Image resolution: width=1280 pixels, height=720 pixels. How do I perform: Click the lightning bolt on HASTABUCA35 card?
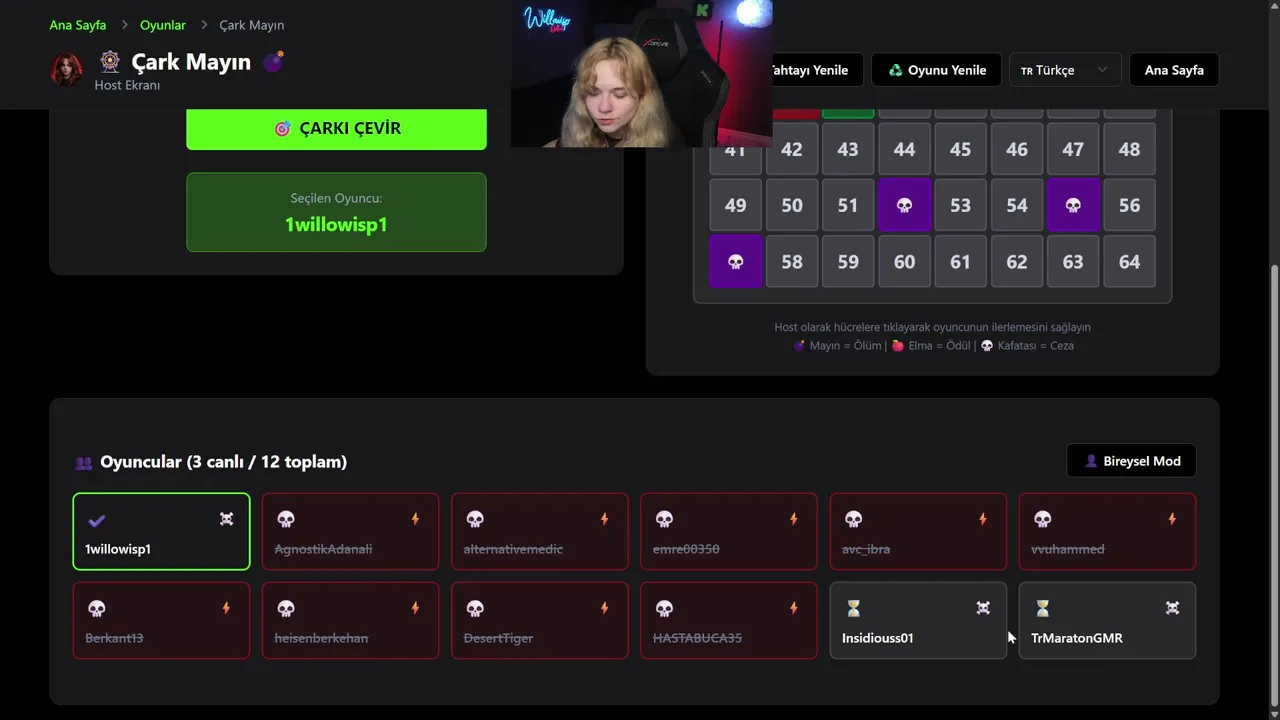pos(794,608)
